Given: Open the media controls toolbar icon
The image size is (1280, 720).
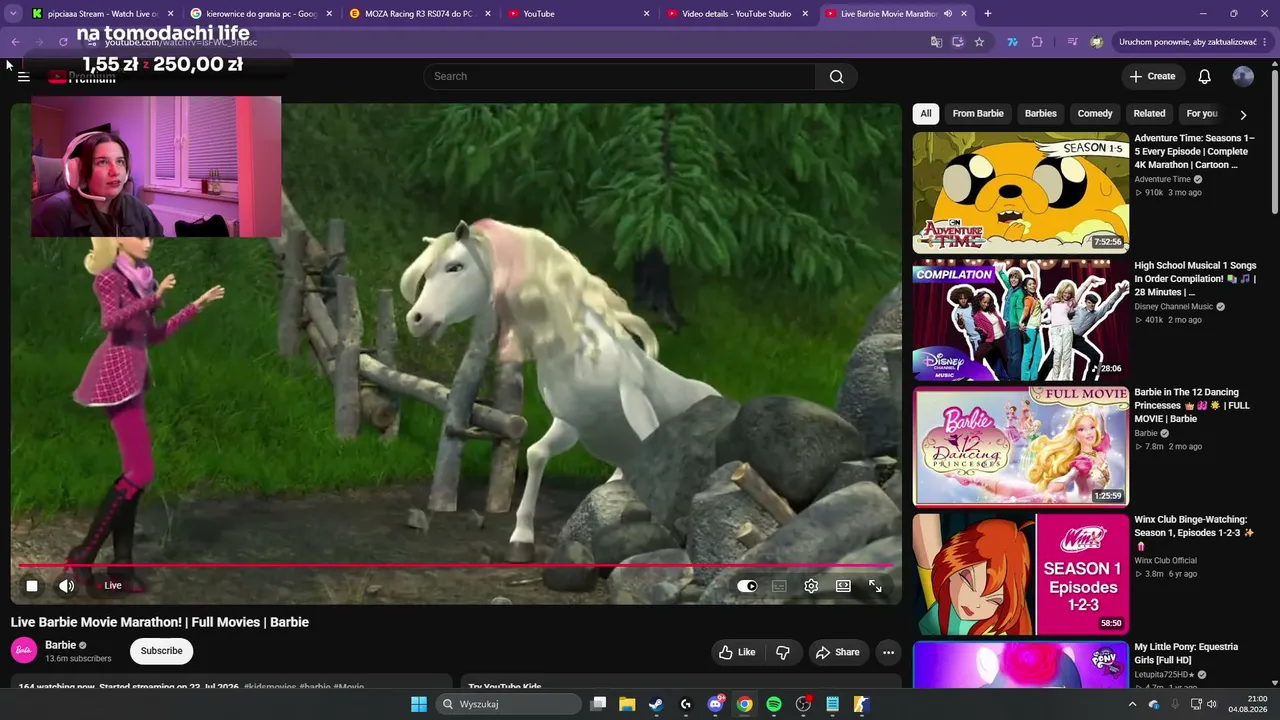Looking at the screenshot, I should (1072, 42).
